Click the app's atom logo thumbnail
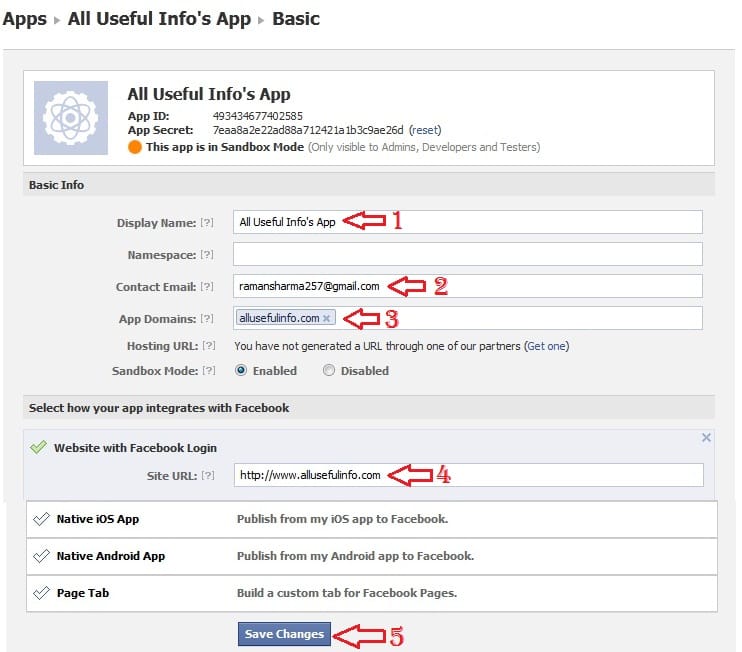Viewport: 742px width, 652px height. coord(71,118)
